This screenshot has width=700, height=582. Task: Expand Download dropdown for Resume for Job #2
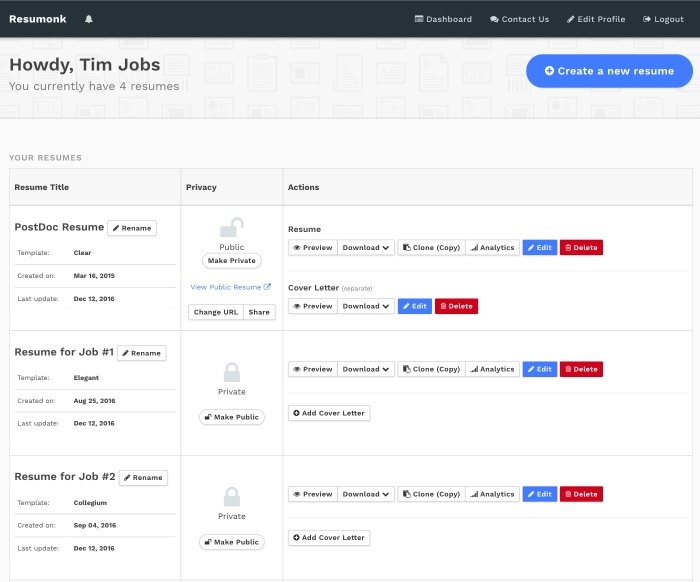(x=366, y=494)
